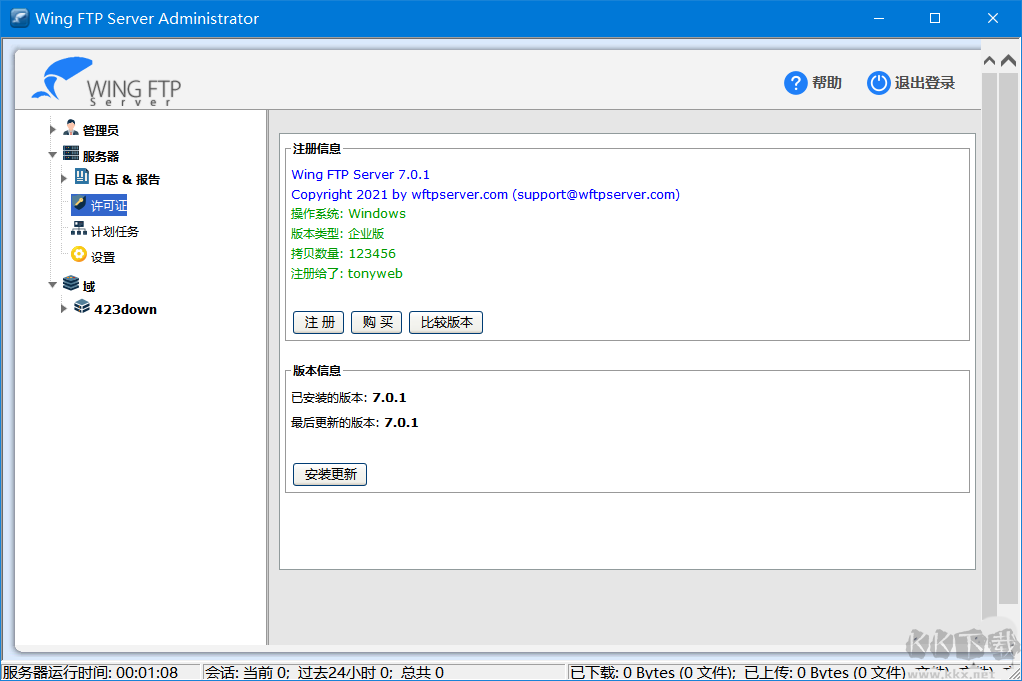Click the 安装更新 install update button

330,474
